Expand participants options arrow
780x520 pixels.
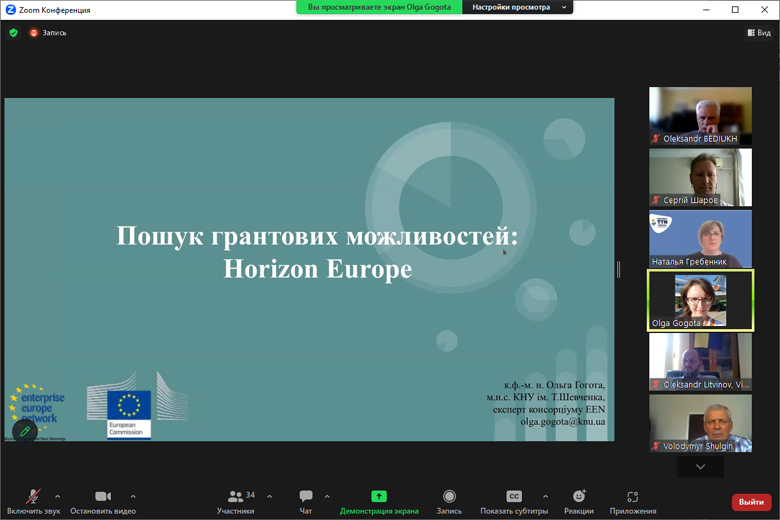(270, 496)
